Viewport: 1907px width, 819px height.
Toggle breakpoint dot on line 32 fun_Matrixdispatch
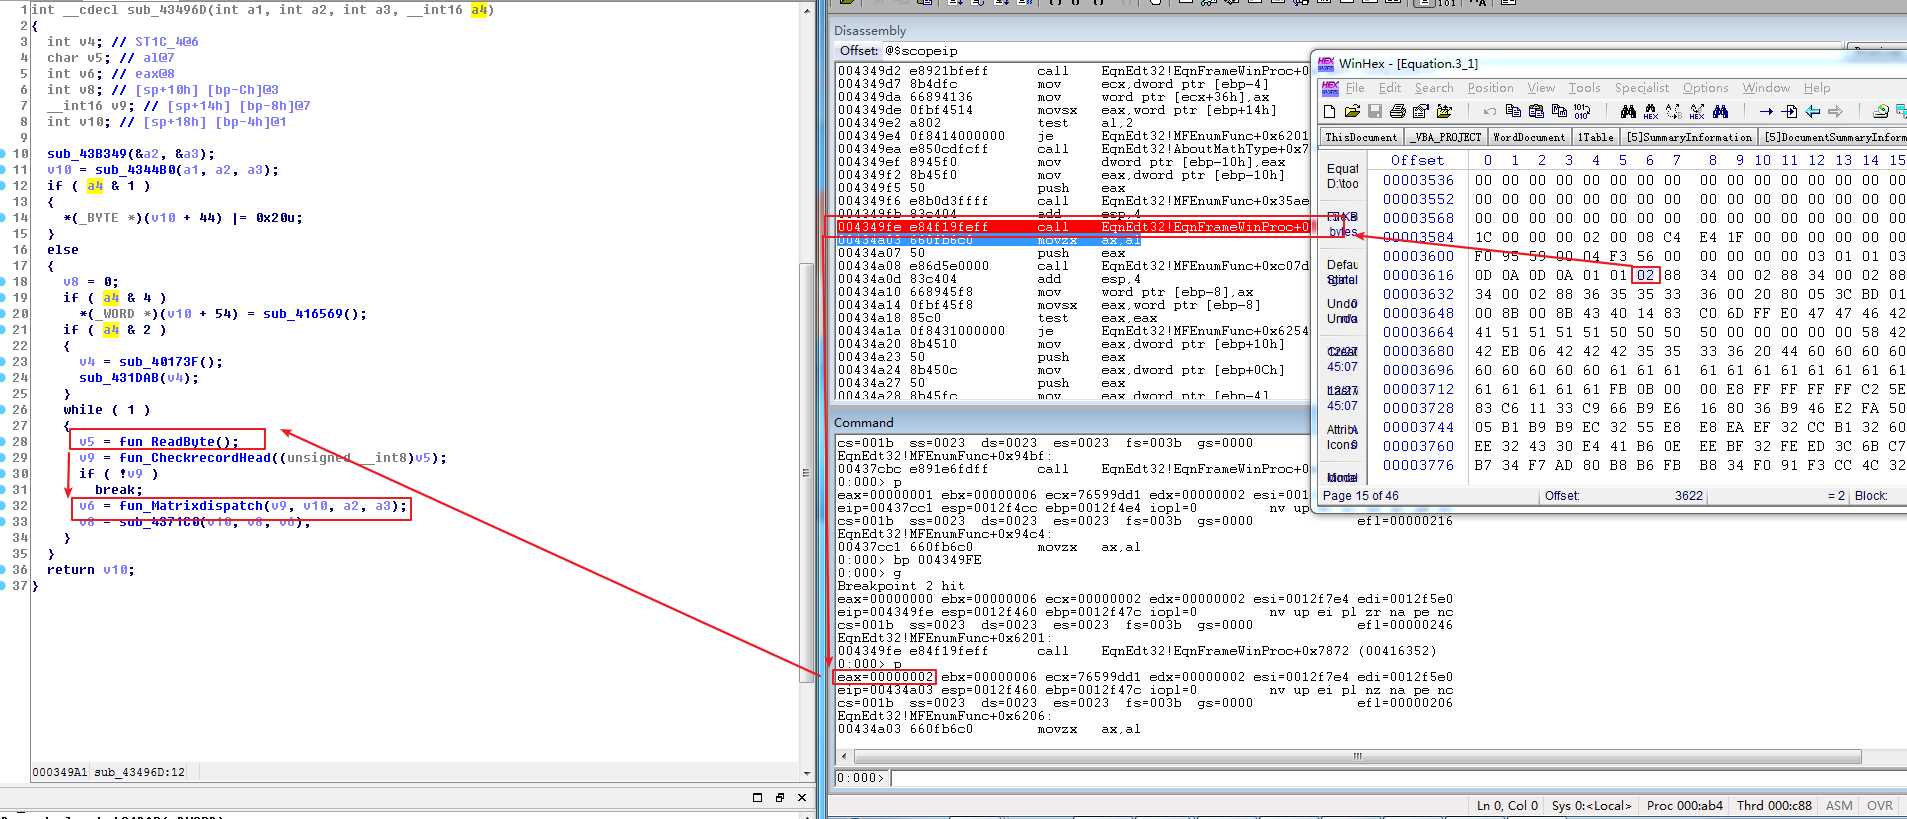click(x=5, y=506)
